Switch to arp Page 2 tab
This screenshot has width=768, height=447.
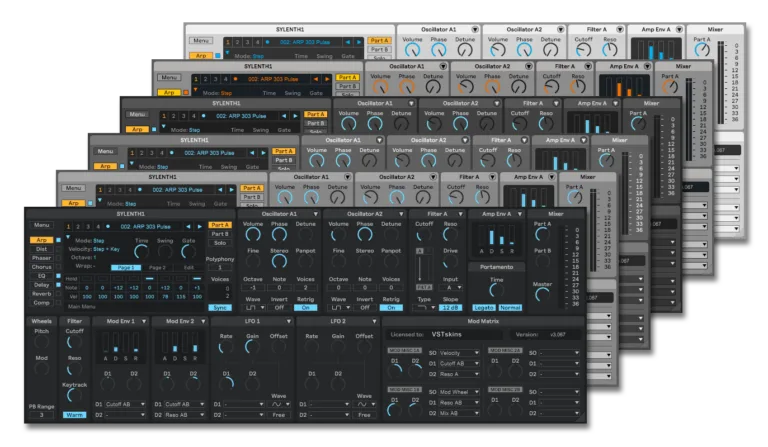pos(157,267)
